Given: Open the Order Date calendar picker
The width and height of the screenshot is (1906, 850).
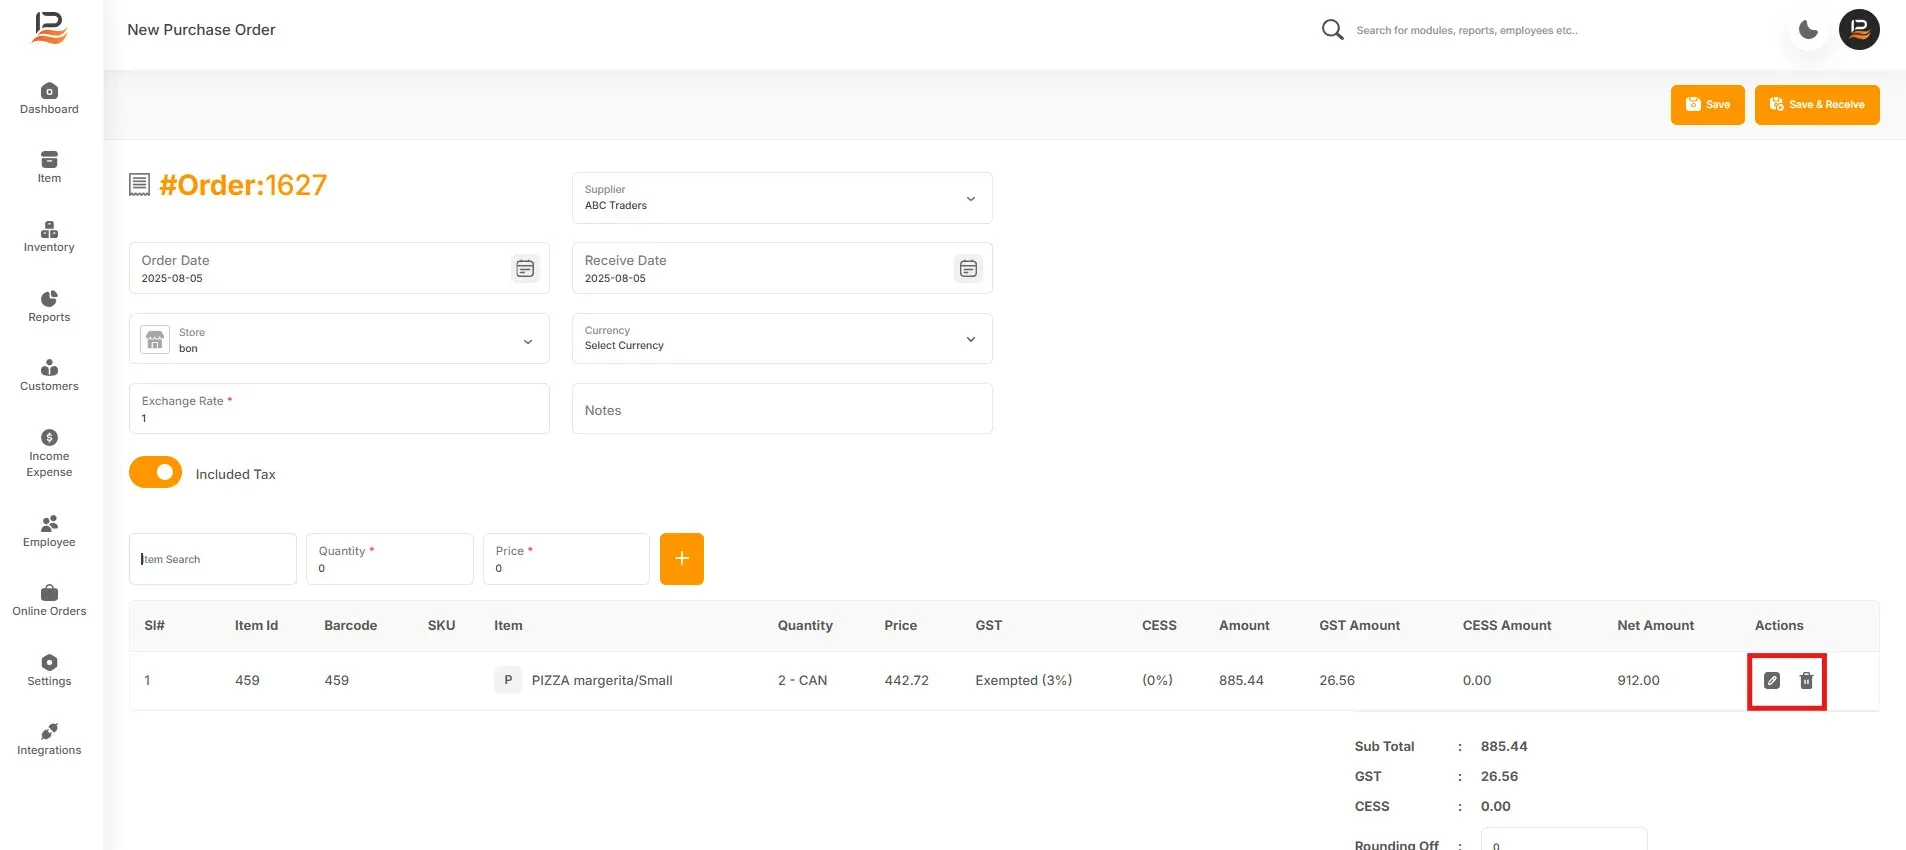Looking at the screenshot, I should coord(525,268).
